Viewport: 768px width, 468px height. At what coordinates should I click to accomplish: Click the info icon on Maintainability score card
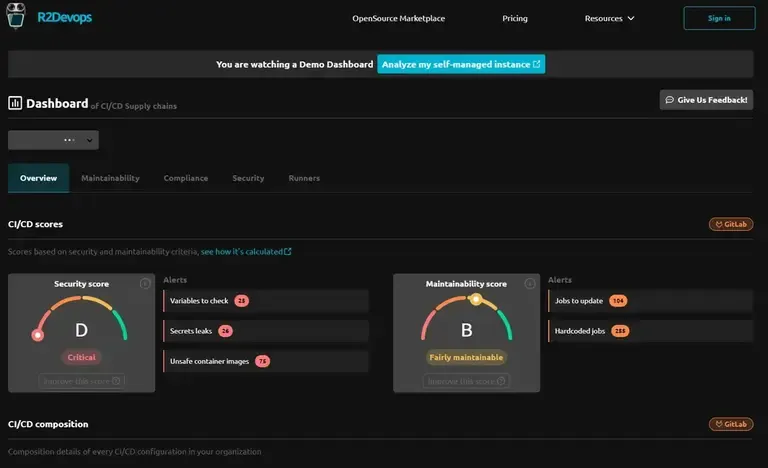coord(530,284)
